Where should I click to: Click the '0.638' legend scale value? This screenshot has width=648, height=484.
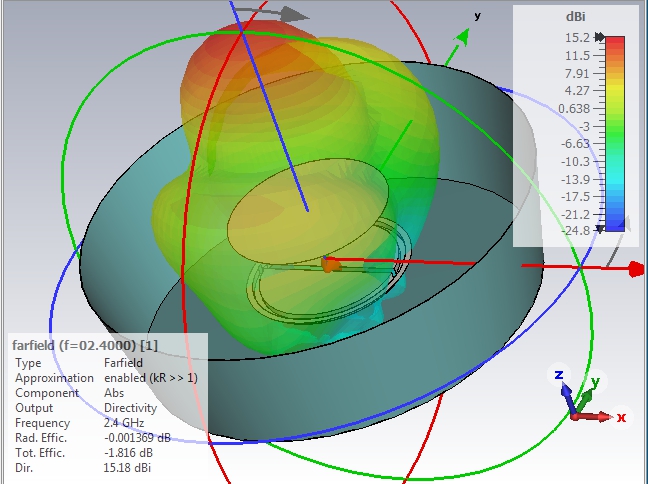tap(574, 108)
